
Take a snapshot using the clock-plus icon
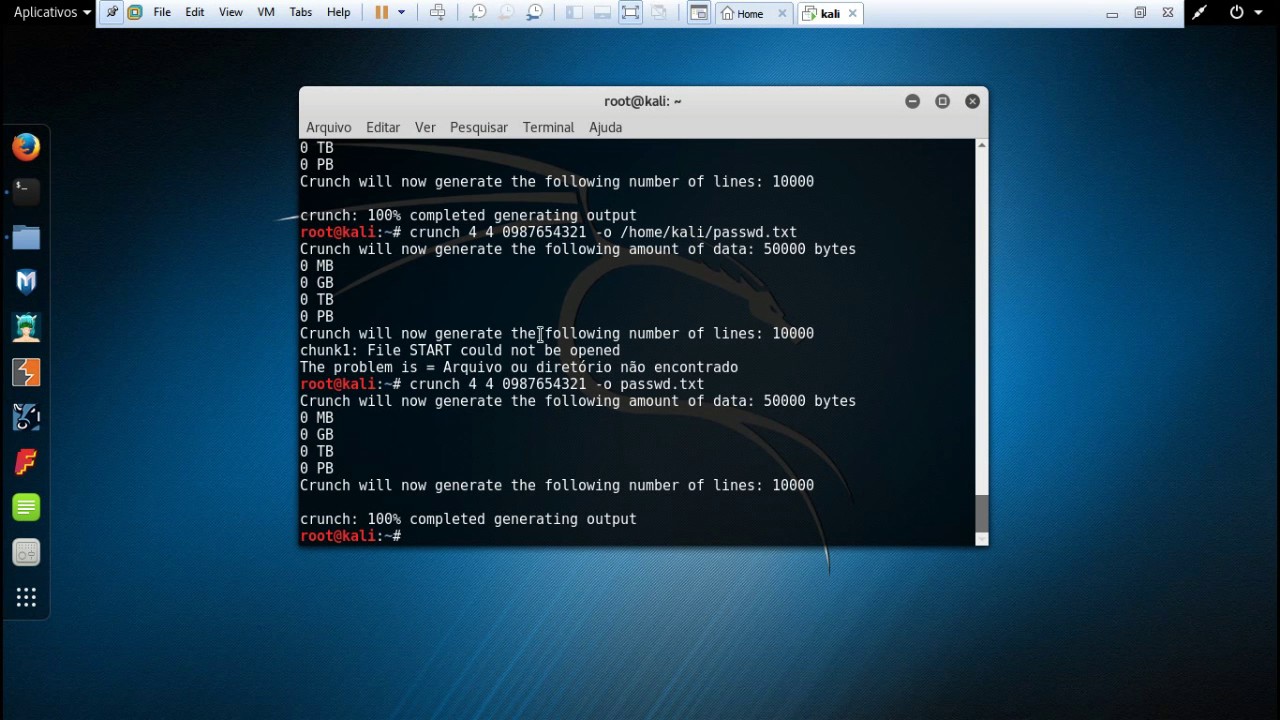pyautogui.click(x=478, y=13)
